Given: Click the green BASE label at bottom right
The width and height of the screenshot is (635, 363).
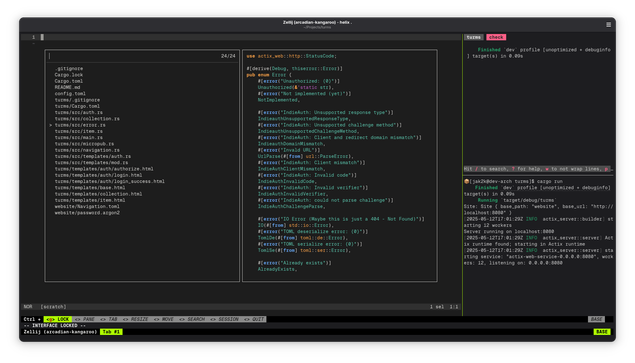Looking at the screenshot, I should 602,332.
